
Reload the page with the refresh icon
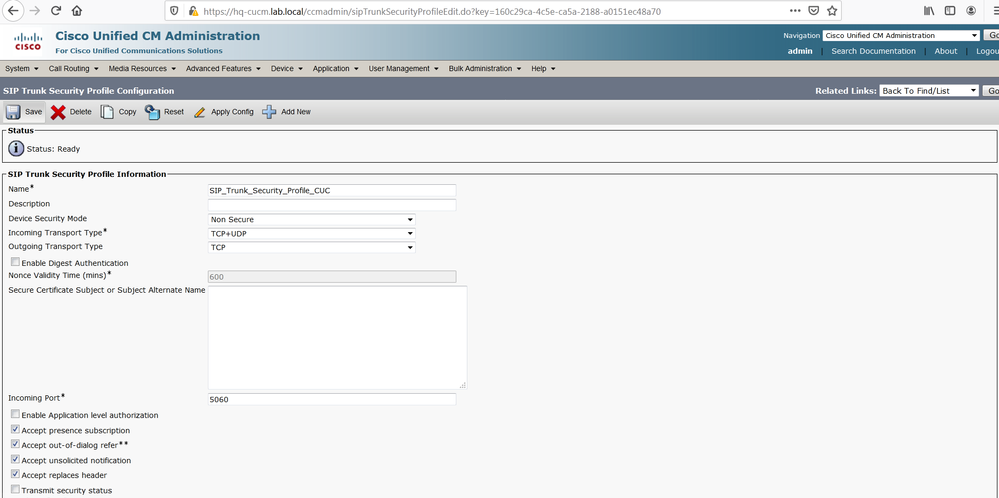click(56, 11)
